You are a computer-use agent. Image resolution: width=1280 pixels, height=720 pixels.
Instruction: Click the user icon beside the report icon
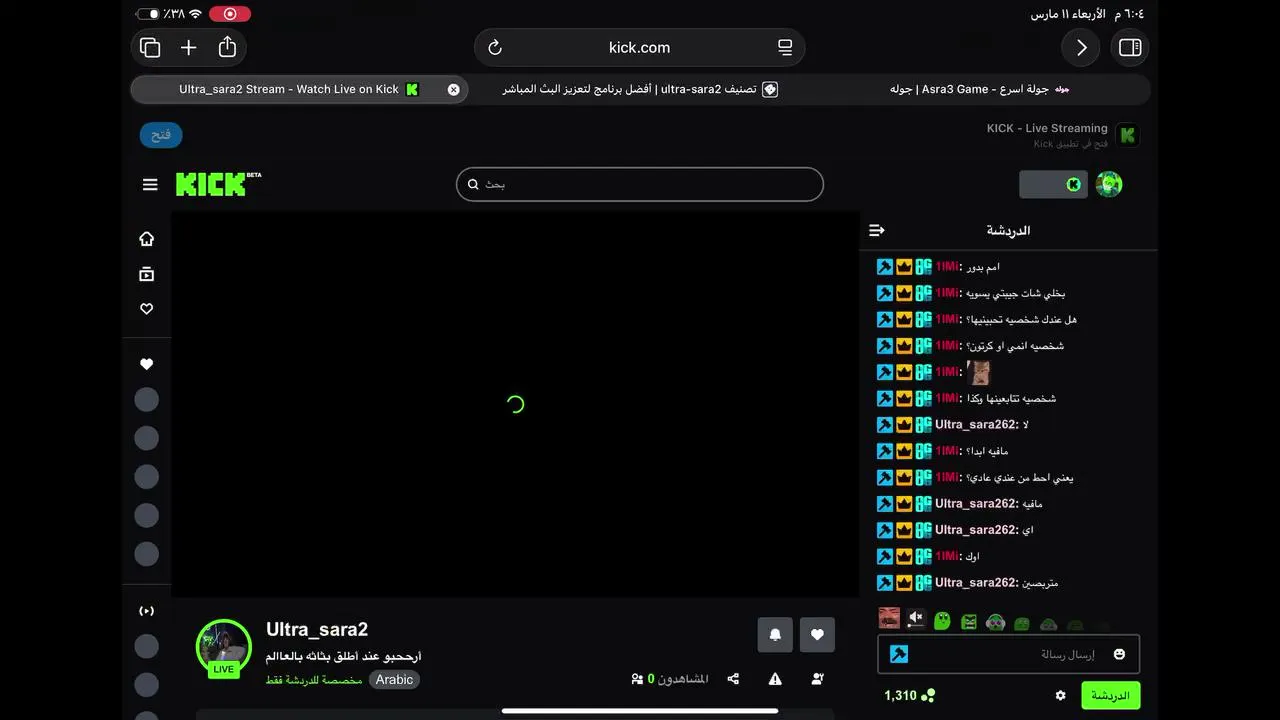coord(817,679)
